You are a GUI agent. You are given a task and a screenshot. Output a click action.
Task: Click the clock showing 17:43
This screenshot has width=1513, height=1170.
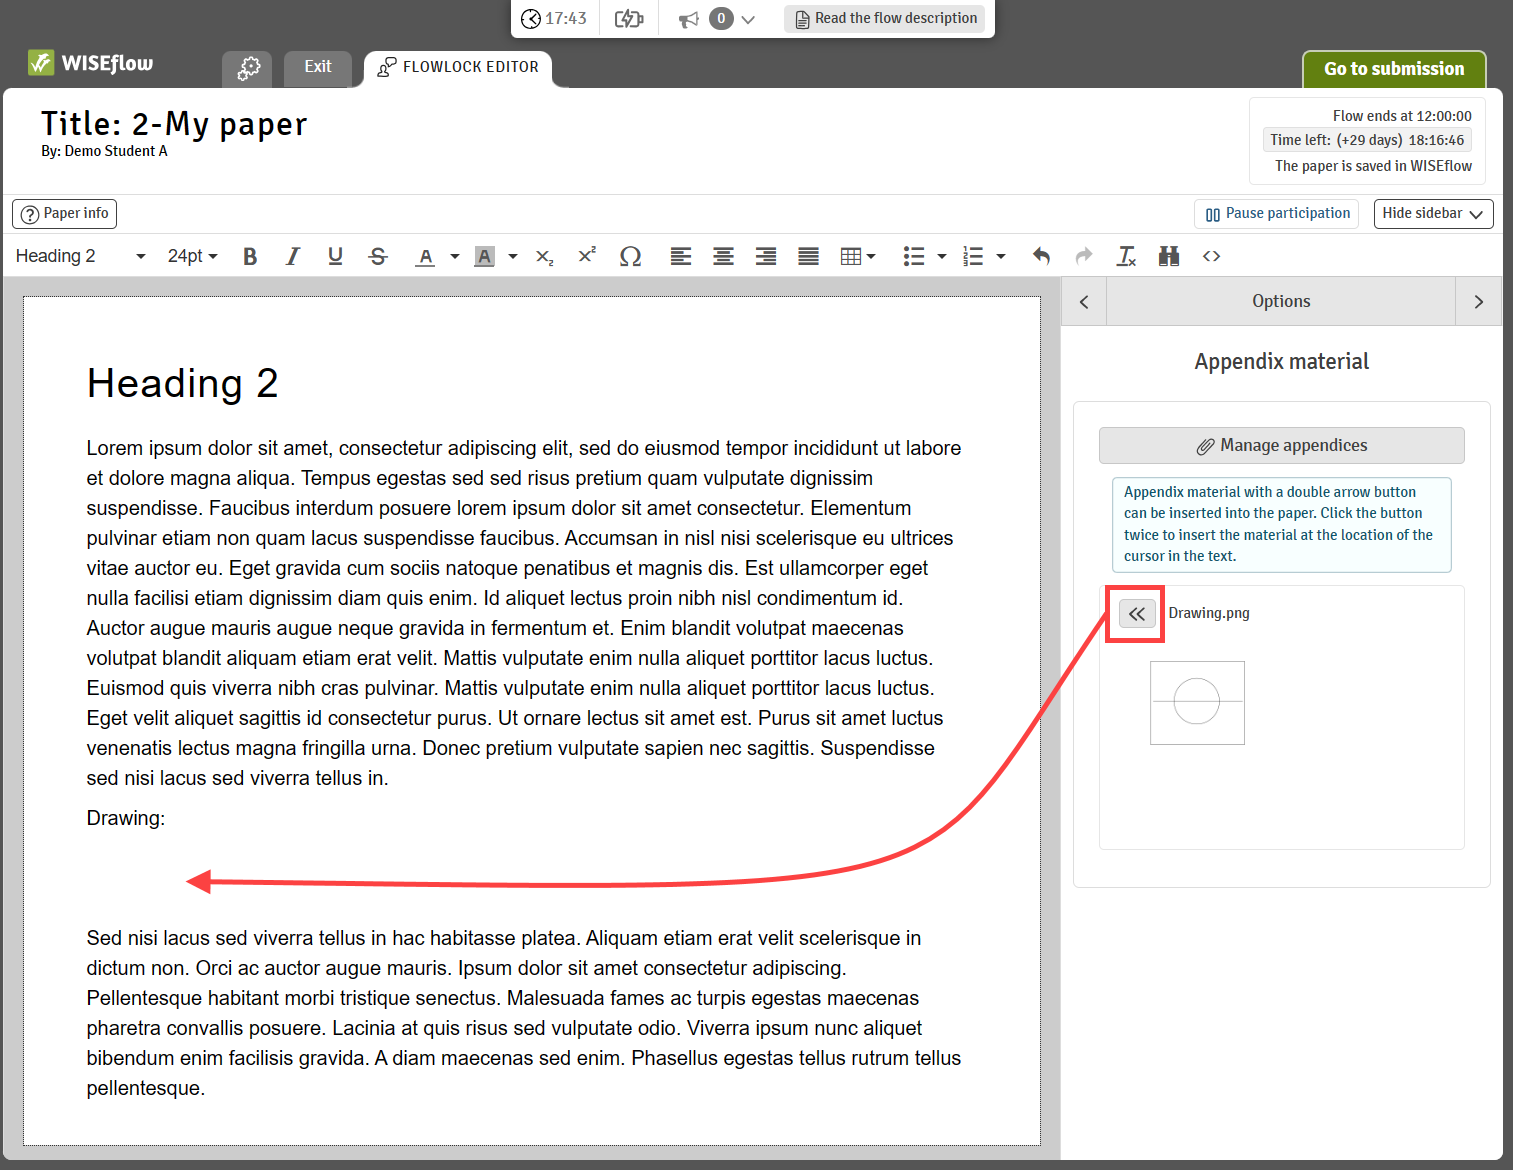[x=553, y=18]
